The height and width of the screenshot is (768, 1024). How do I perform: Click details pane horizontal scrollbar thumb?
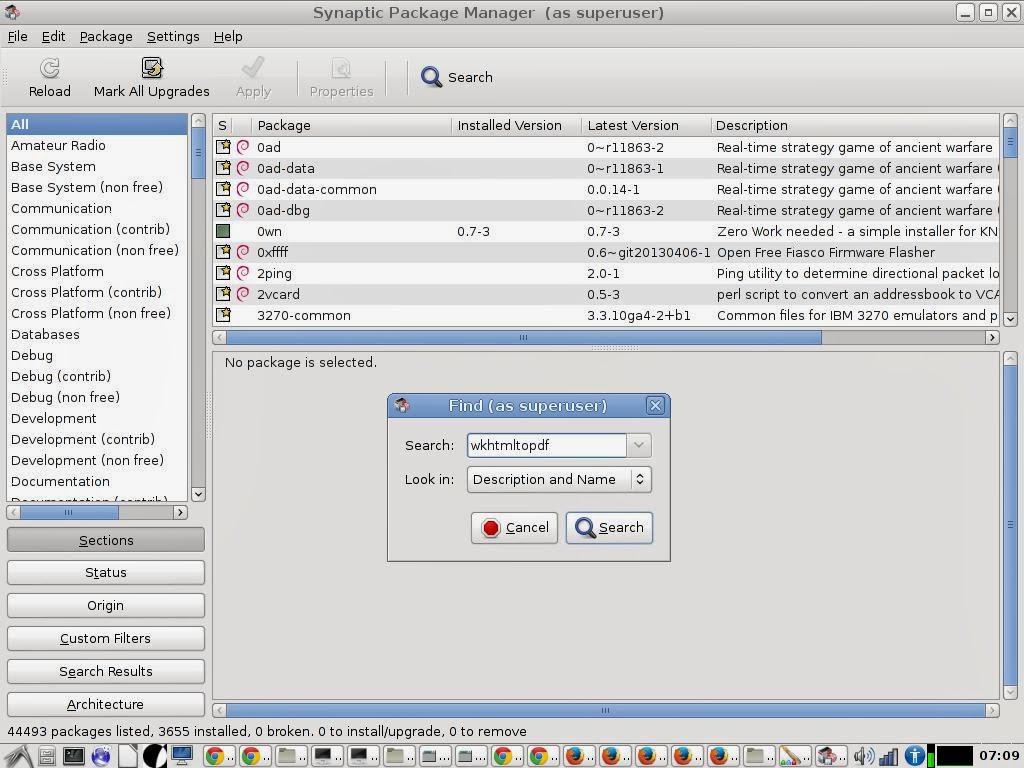point(605,710)
